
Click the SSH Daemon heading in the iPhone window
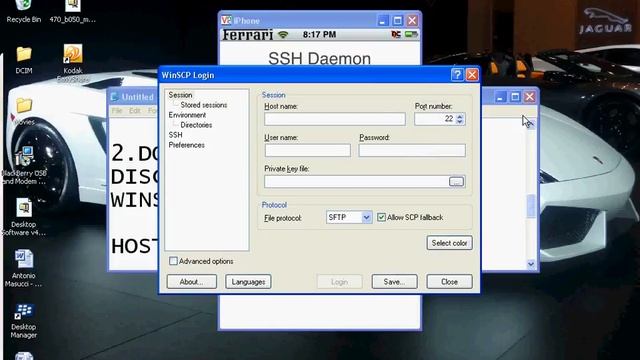click(320, 58)
